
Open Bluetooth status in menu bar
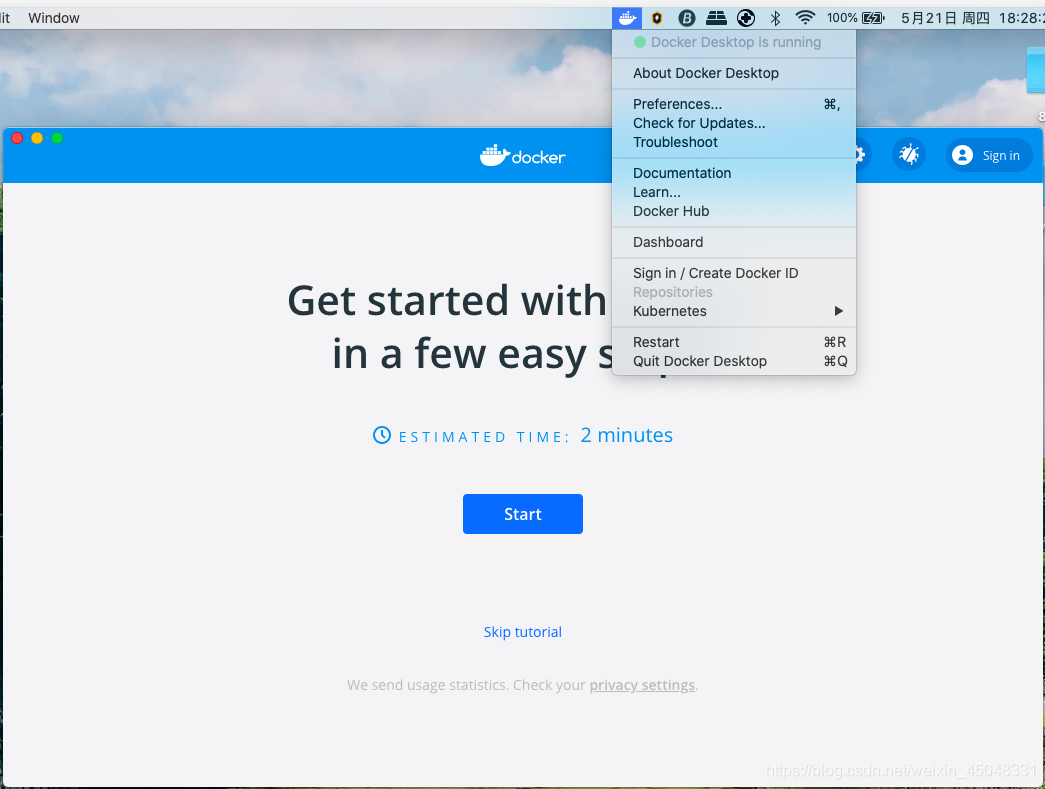(775, 18)
